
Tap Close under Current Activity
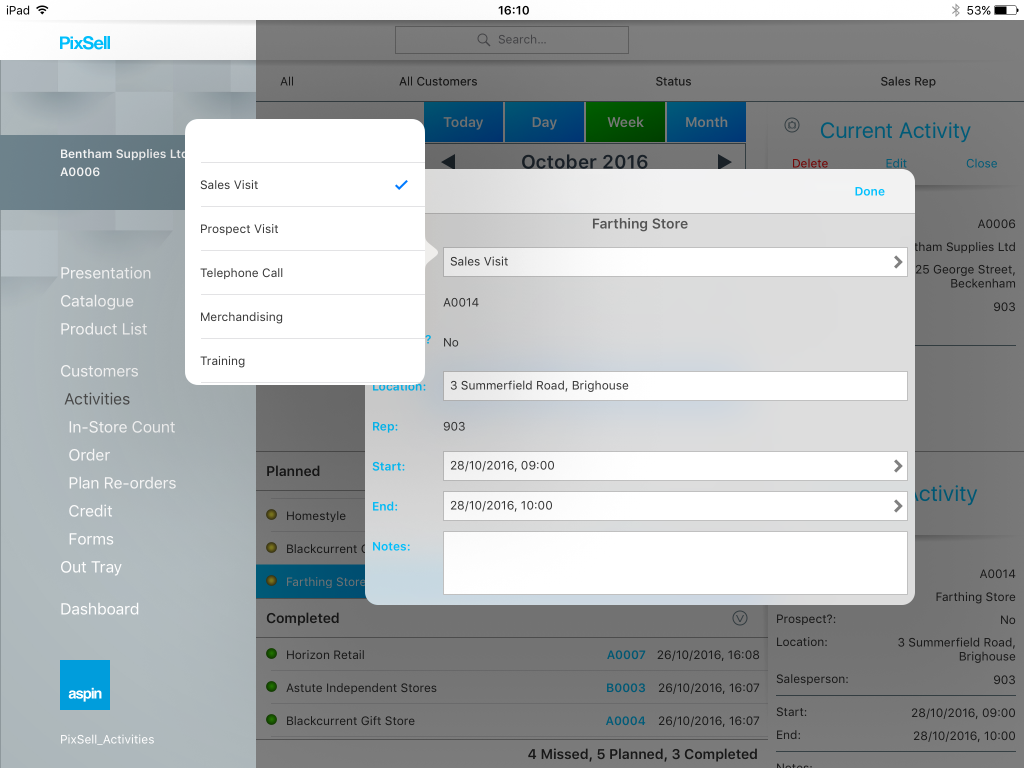click(x=982, y=163)
